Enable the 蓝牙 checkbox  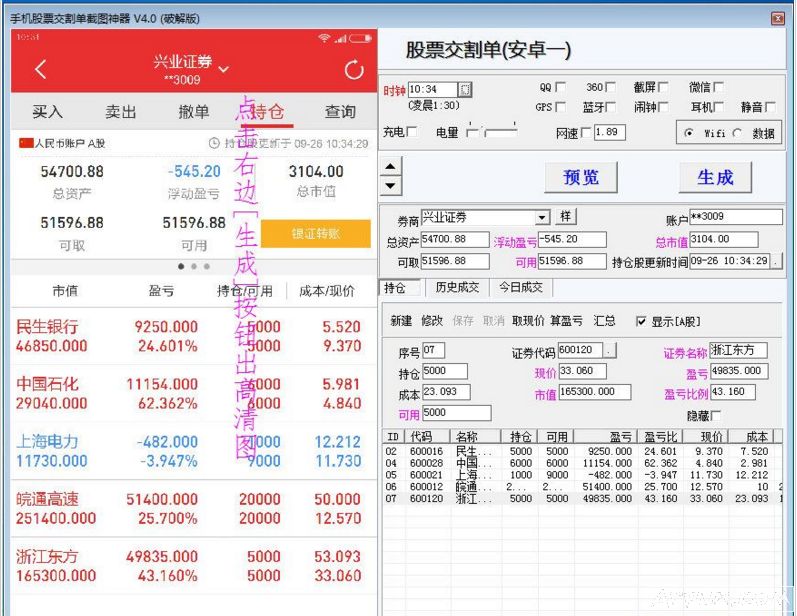pos(610,107)
